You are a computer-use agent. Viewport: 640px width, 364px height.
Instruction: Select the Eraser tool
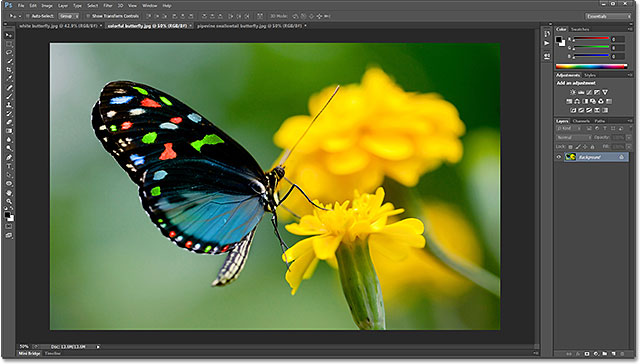click(9, 122)
